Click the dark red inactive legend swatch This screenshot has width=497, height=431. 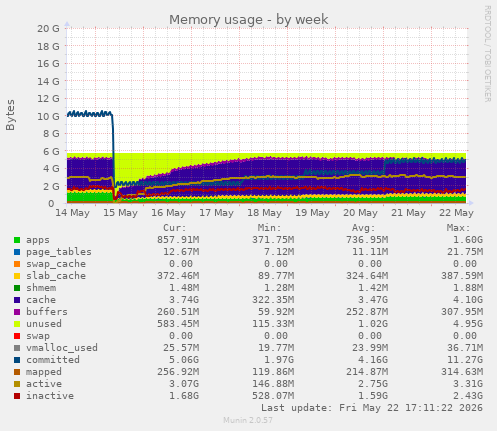point(17,396)
